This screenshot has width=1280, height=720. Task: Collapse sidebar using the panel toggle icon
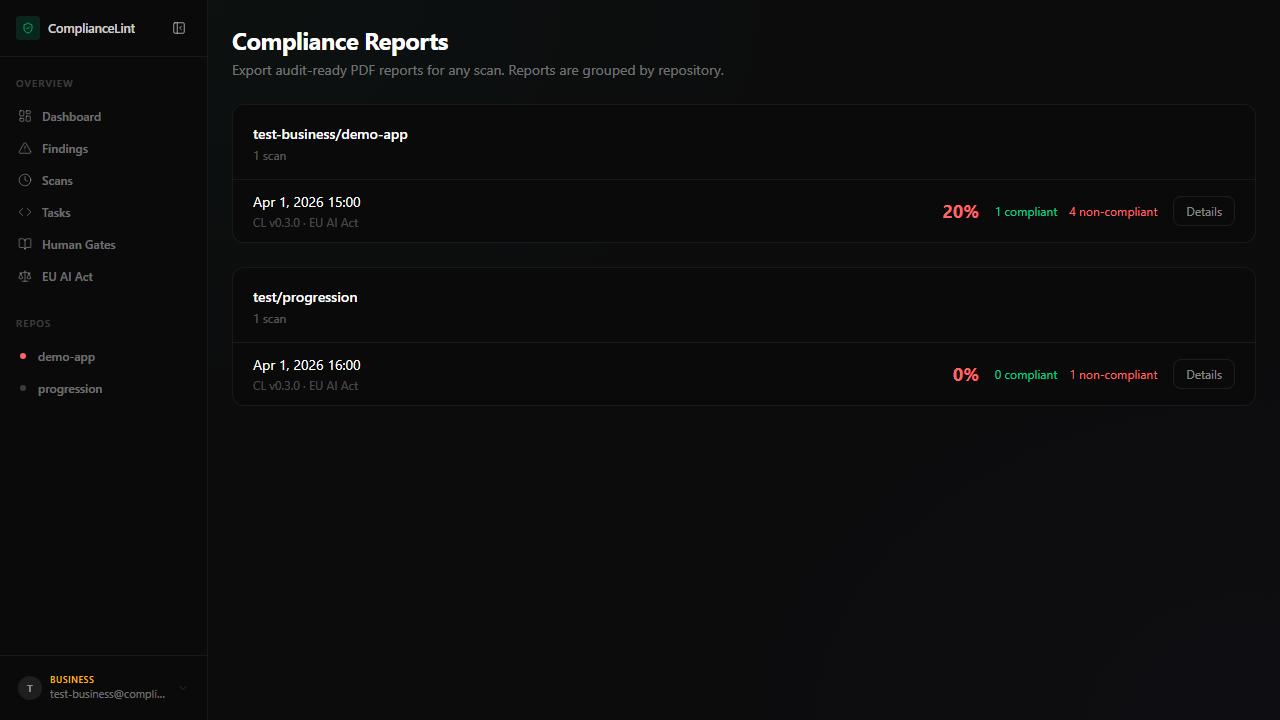coord(179,28)
